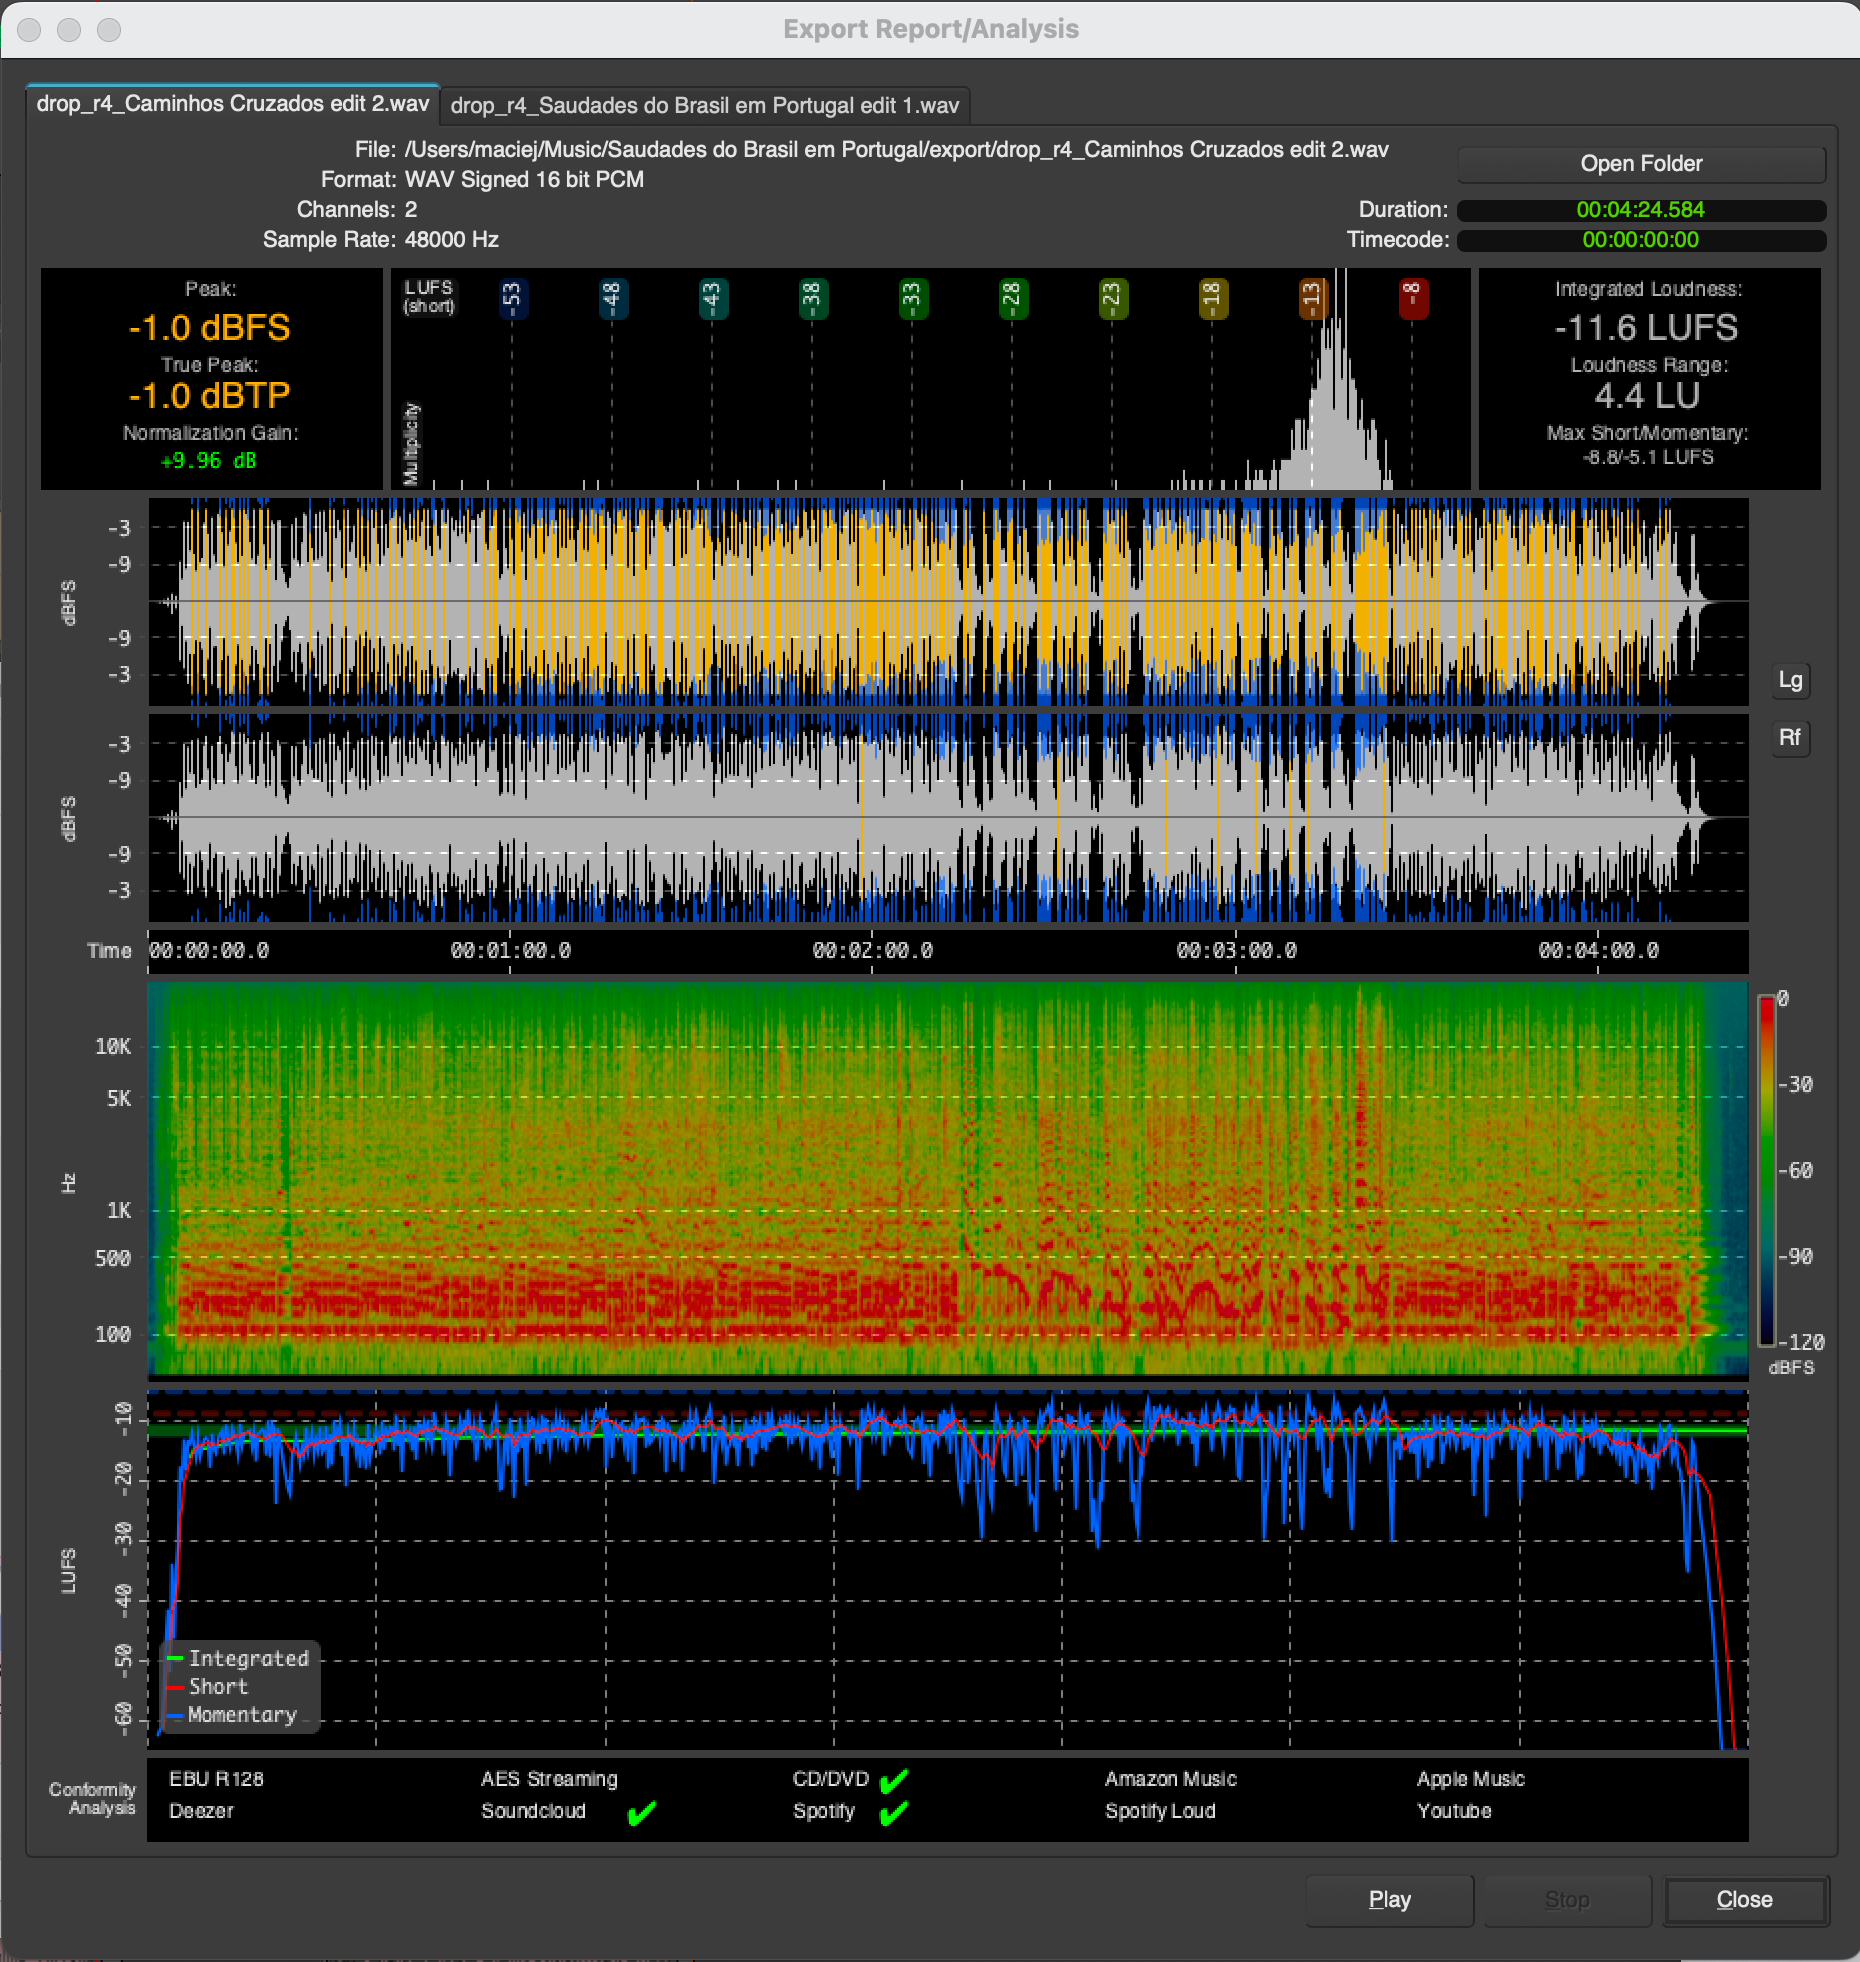Click the Close button
Viewport: 1860px width, 1962px height.
click(x=1744, y=1900)
